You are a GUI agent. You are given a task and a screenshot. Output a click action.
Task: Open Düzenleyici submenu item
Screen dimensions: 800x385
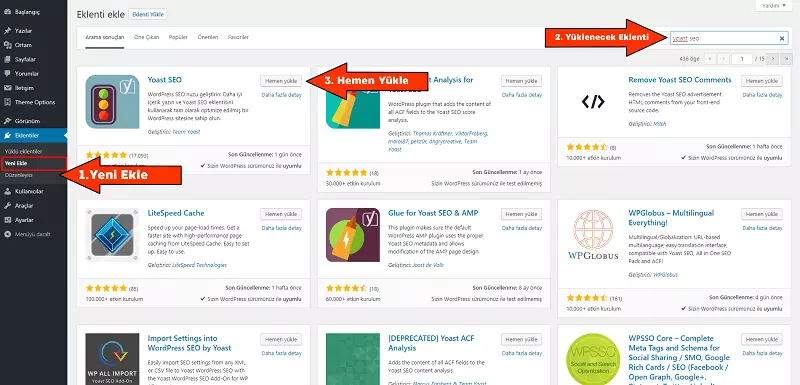coord(19,175)
